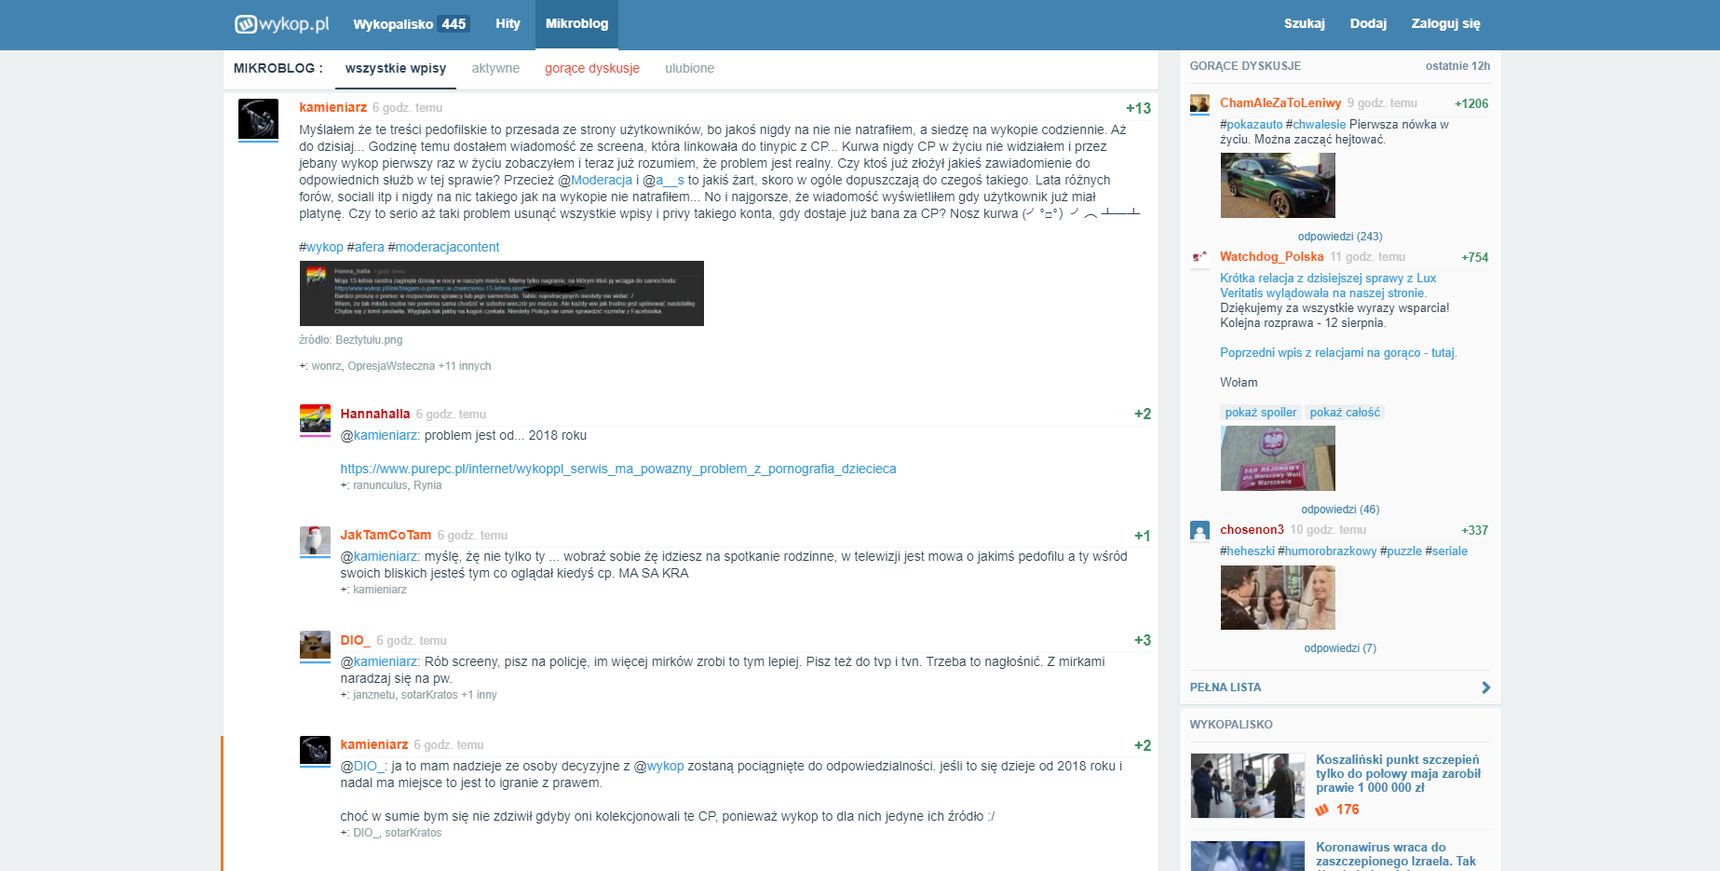Expand 'pokaż spoiler' in Watchdog post

click(1261, 413)
